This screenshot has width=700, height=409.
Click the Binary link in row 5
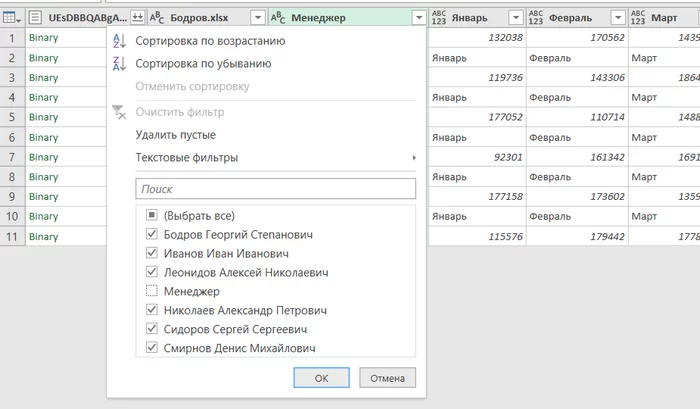click(x=43, y=117)
